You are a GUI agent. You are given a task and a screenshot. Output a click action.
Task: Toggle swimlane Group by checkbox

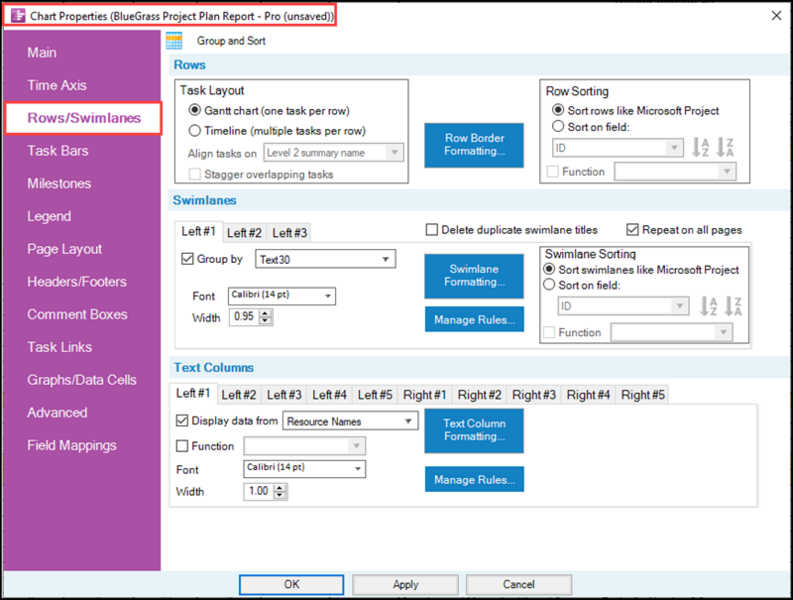click(188, 259)
